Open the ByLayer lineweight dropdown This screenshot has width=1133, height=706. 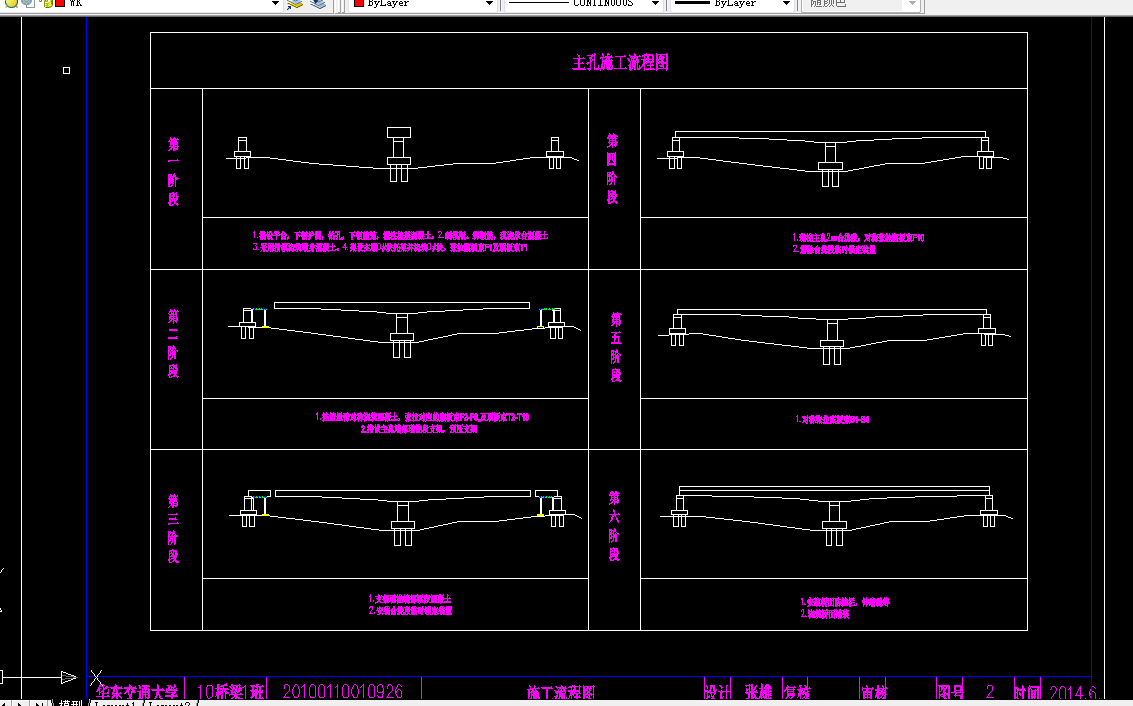786,4
